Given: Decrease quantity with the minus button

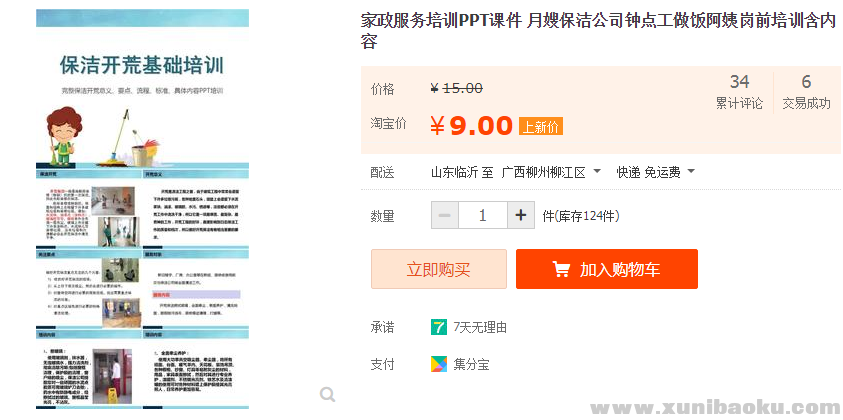Looking at the screenshot, I should (445, 215).
